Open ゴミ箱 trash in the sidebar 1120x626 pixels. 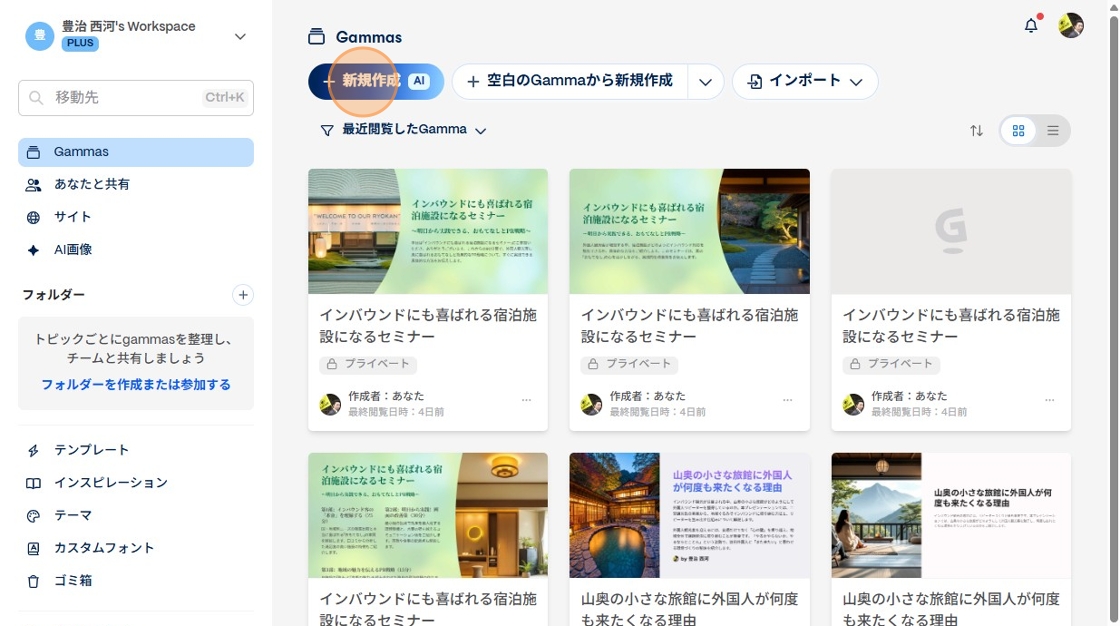tap(136, 581)
